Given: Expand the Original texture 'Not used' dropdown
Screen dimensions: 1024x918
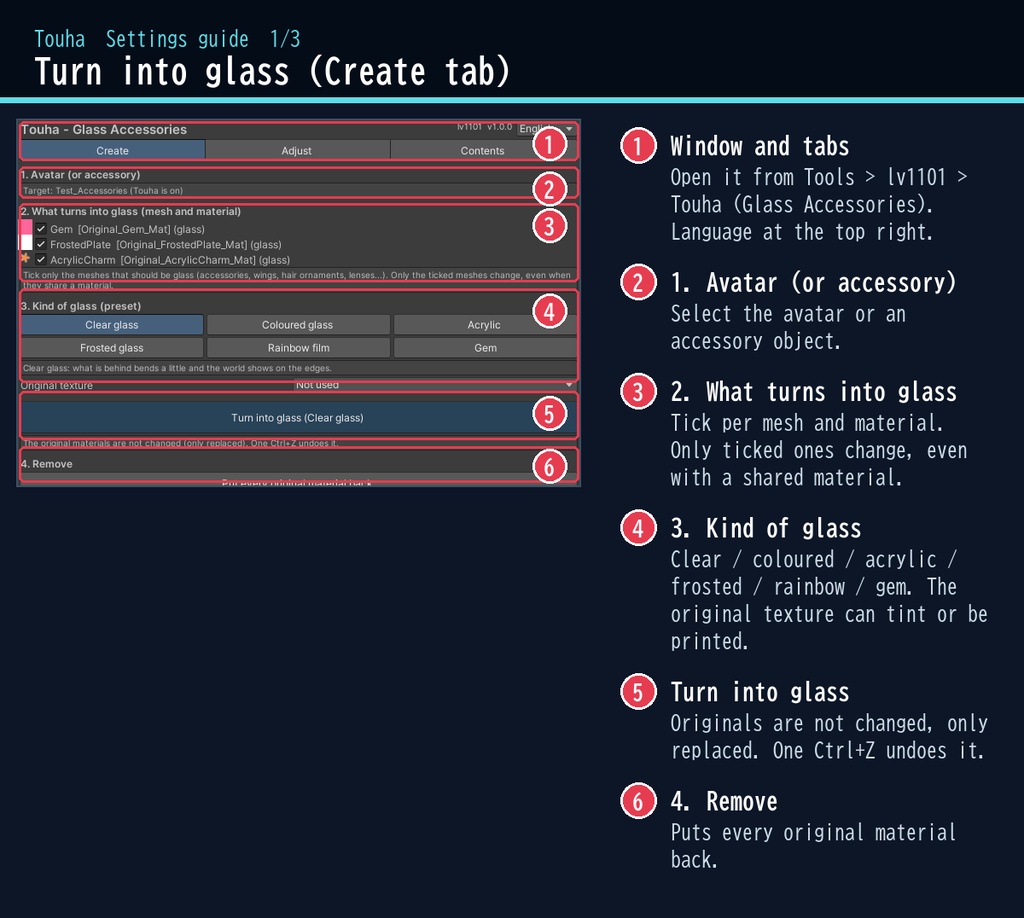Looking at the screenshot, I should click(434, 385).
